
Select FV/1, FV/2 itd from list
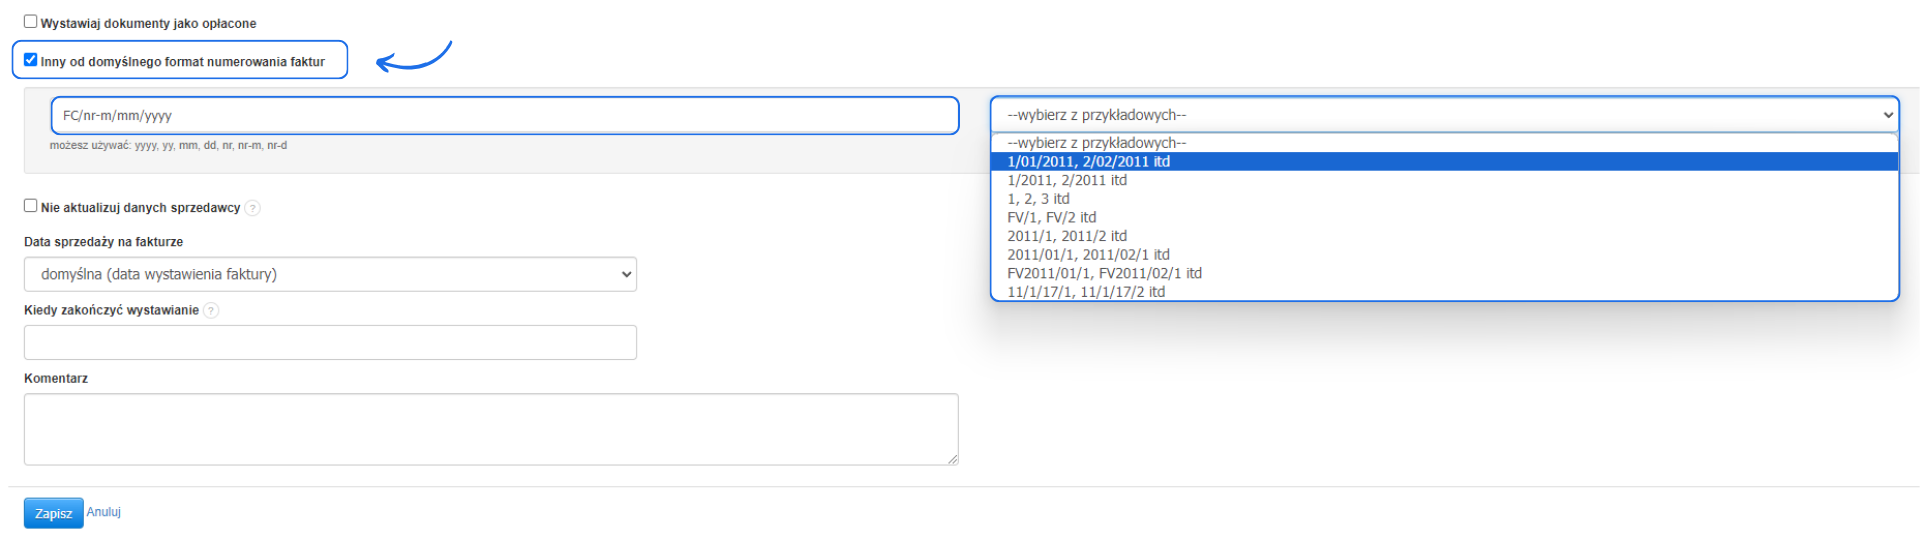1051,218
